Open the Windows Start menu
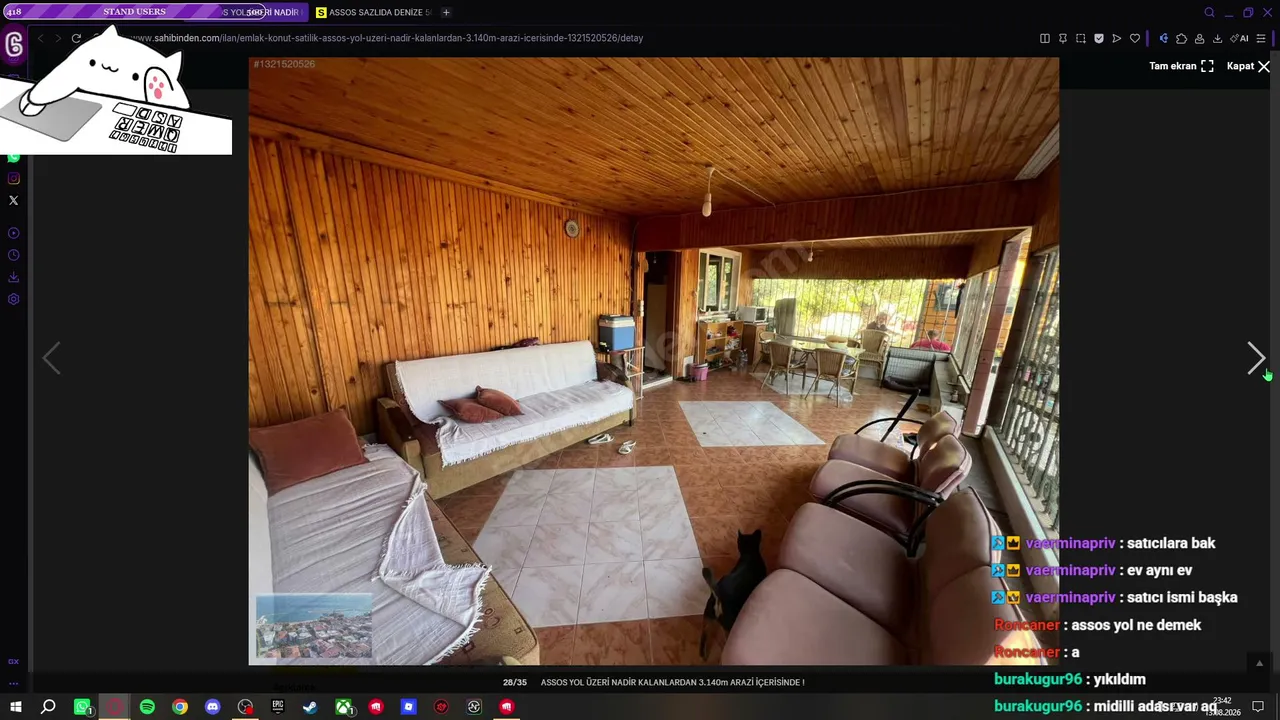 [x=16, y=707]
